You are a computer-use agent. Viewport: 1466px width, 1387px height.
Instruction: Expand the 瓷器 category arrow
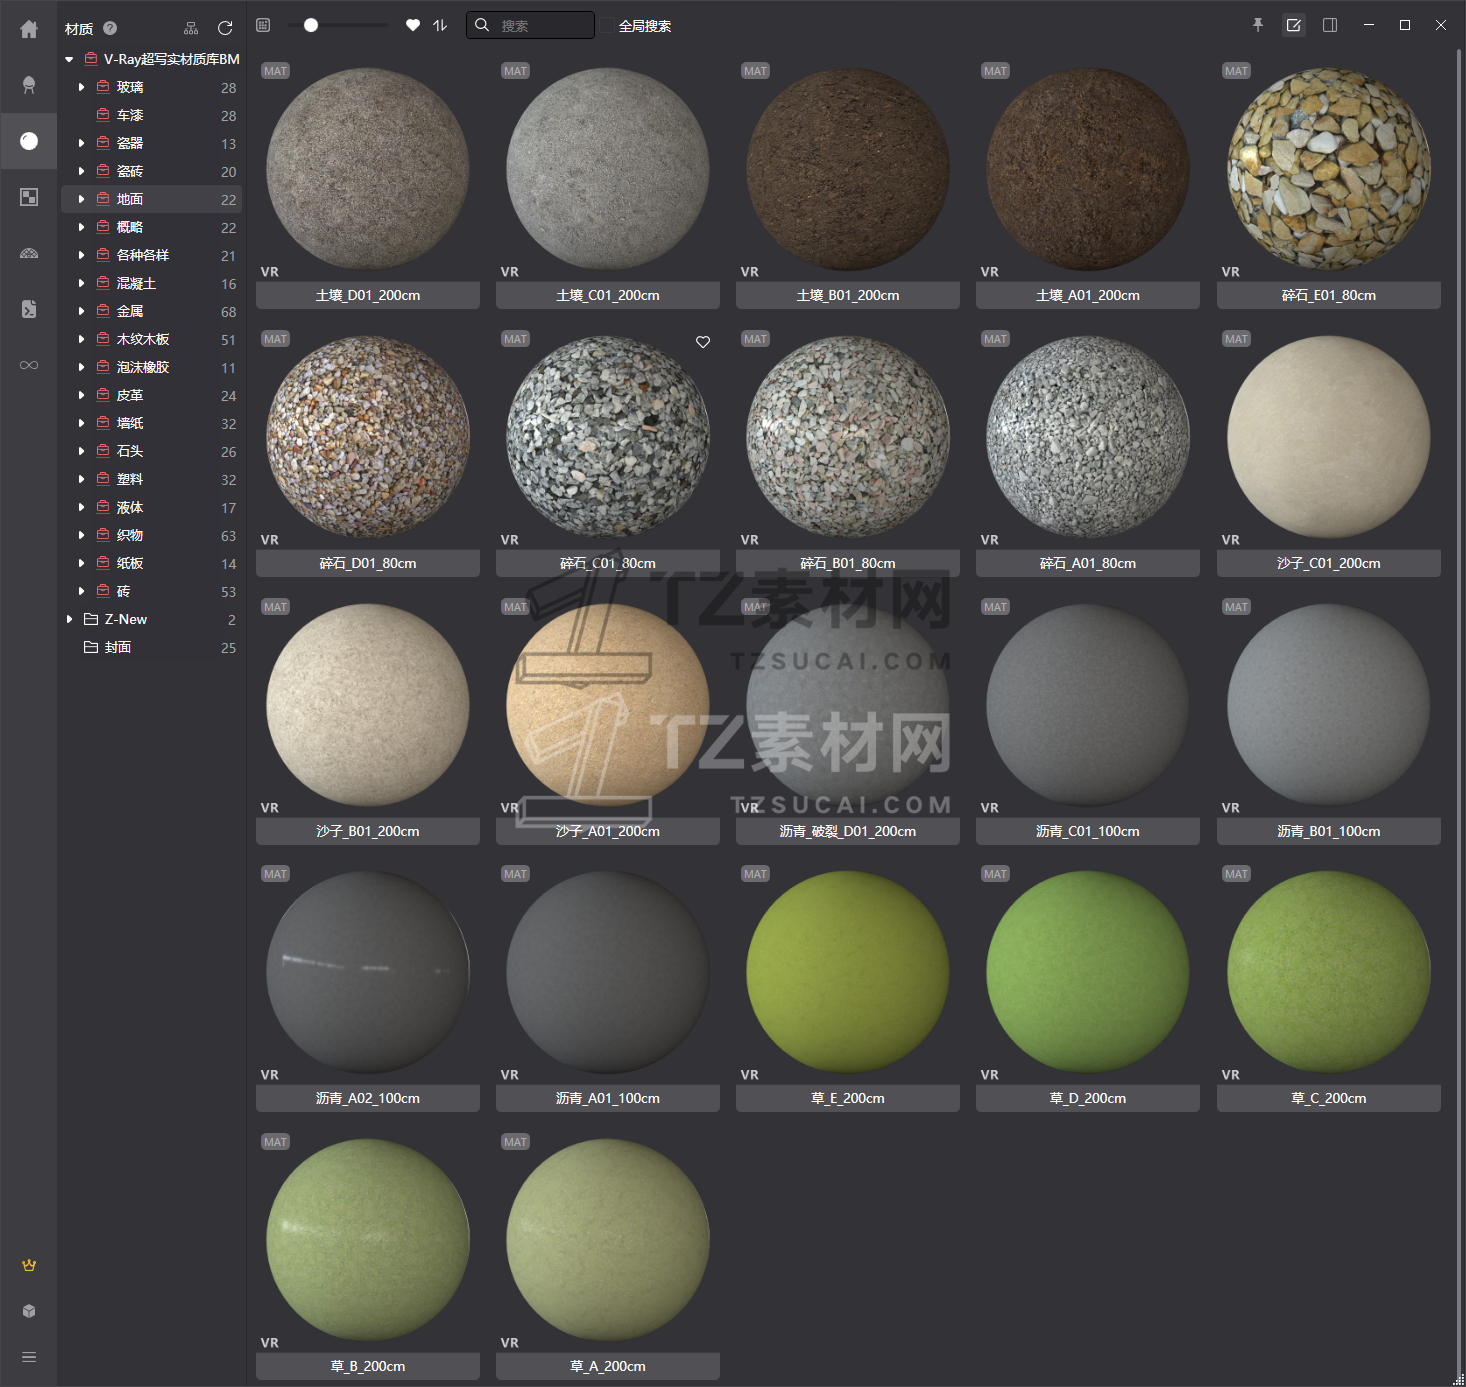(81, 143)
